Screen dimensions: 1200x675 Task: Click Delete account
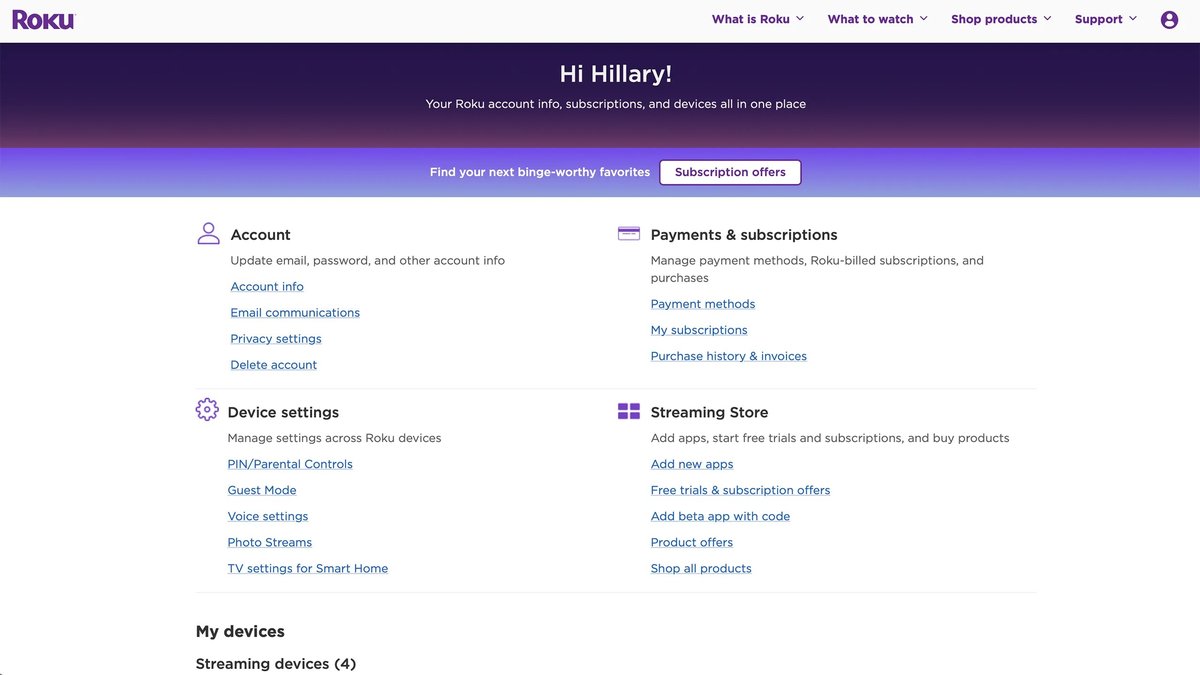(273, 364)
